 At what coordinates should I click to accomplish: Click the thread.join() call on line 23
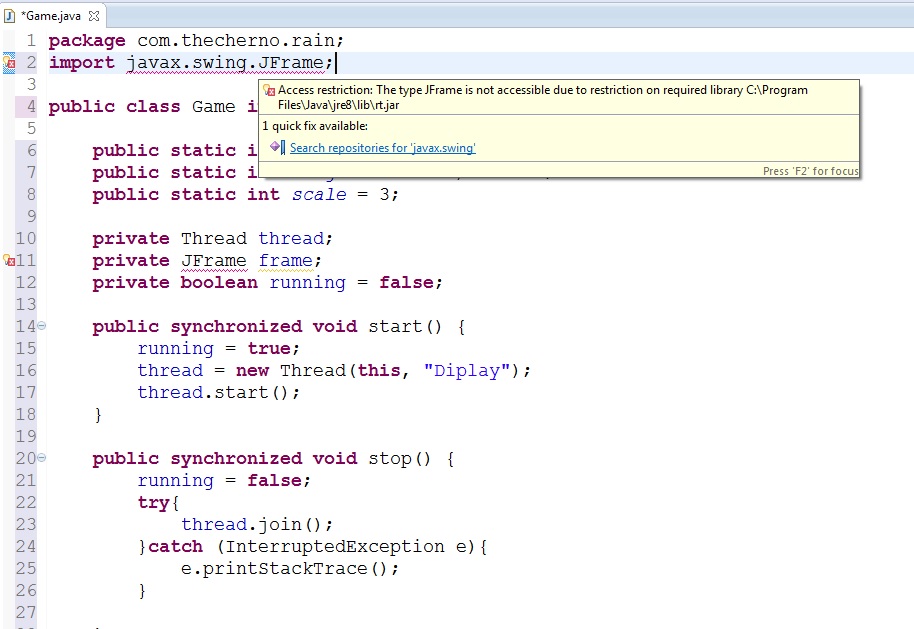click(256, 525)
